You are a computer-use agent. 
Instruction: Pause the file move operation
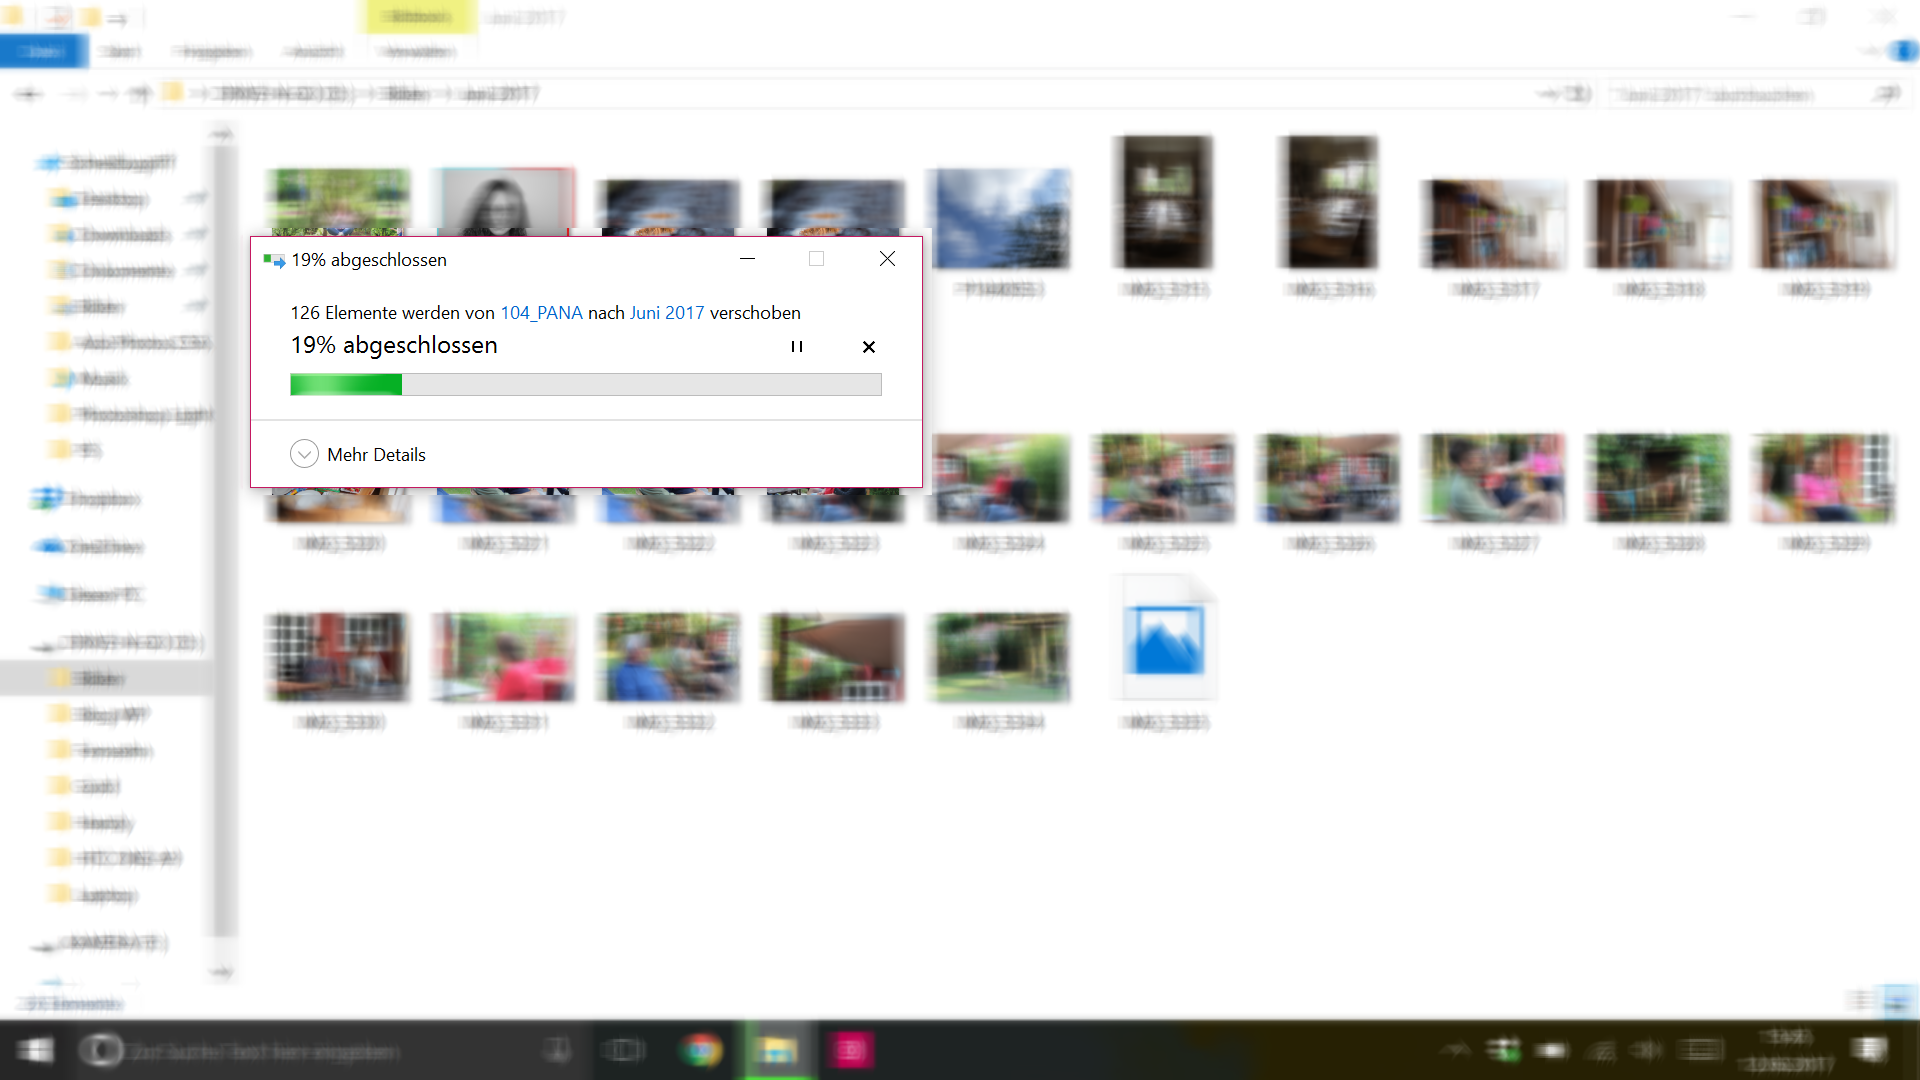click(x=797, y=347)
